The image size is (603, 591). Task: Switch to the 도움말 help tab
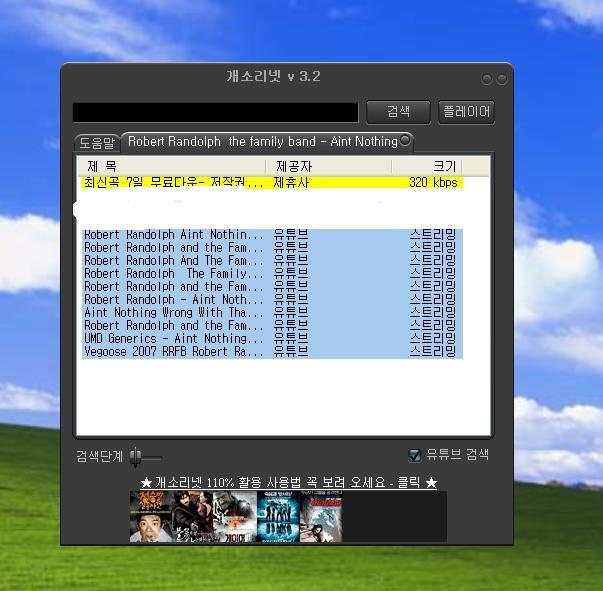(97, 143)
